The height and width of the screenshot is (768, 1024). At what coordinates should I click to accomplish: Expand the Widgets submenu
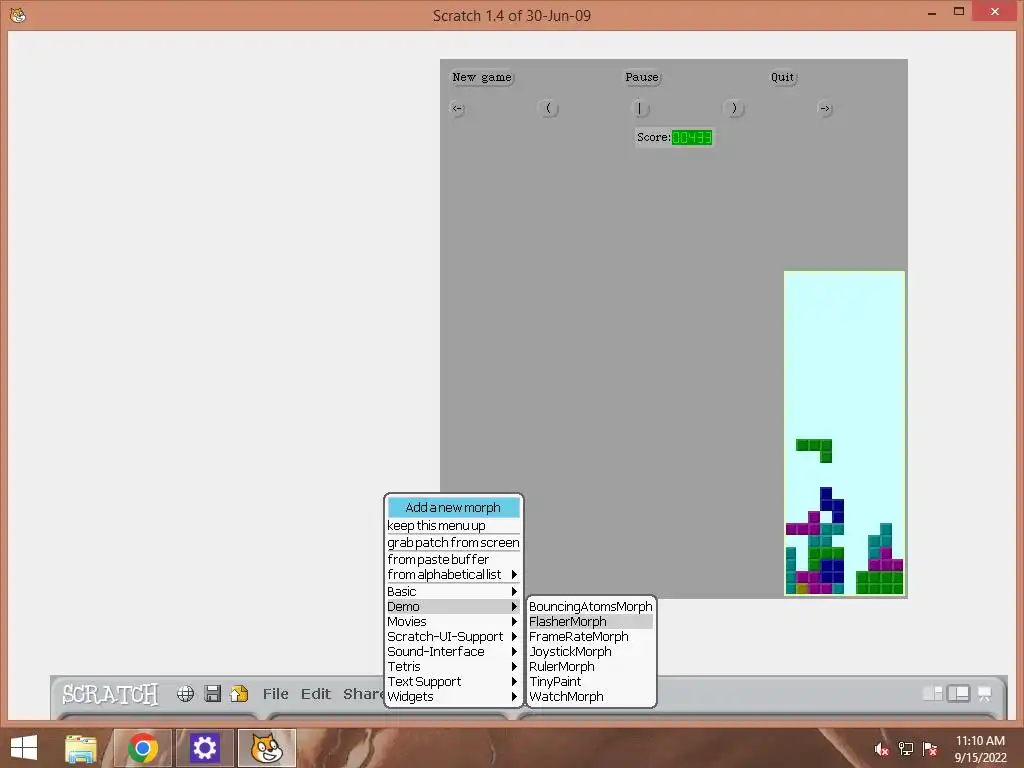click(454, 697)
